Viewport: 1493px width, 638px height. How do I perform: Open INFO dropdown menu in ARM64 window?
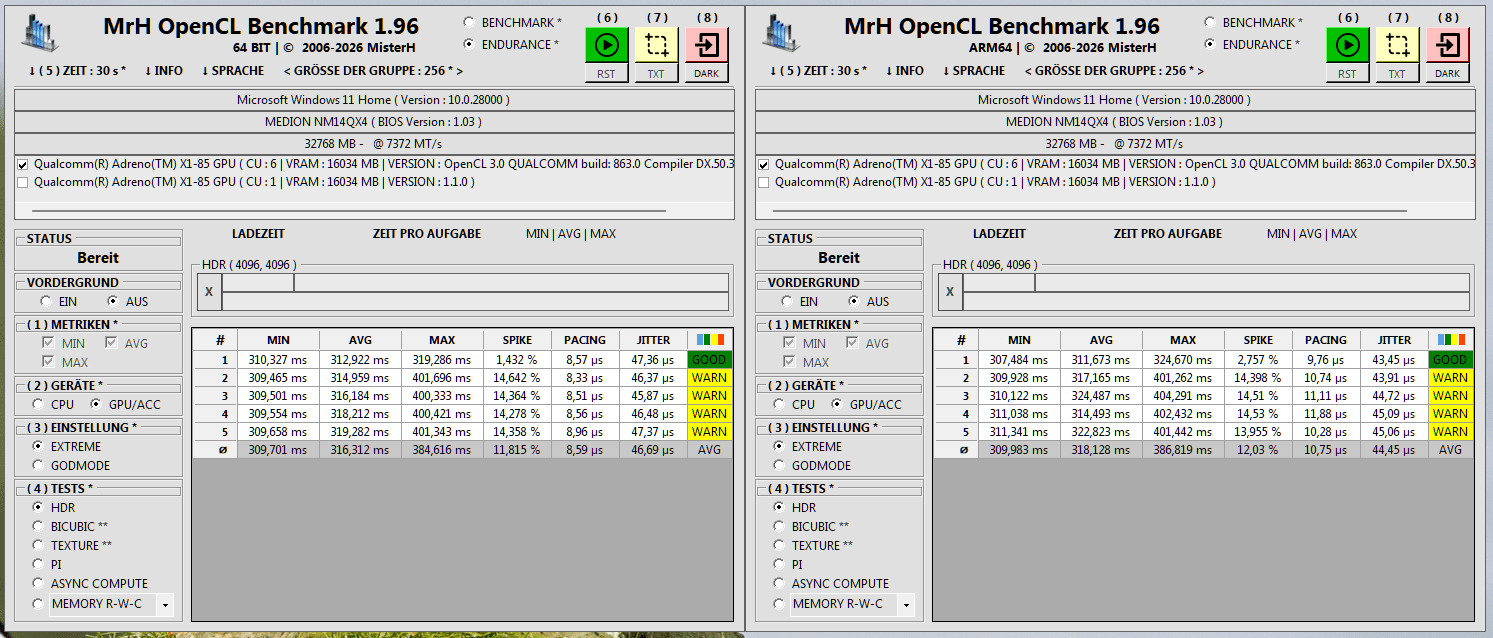click(905, 71)
